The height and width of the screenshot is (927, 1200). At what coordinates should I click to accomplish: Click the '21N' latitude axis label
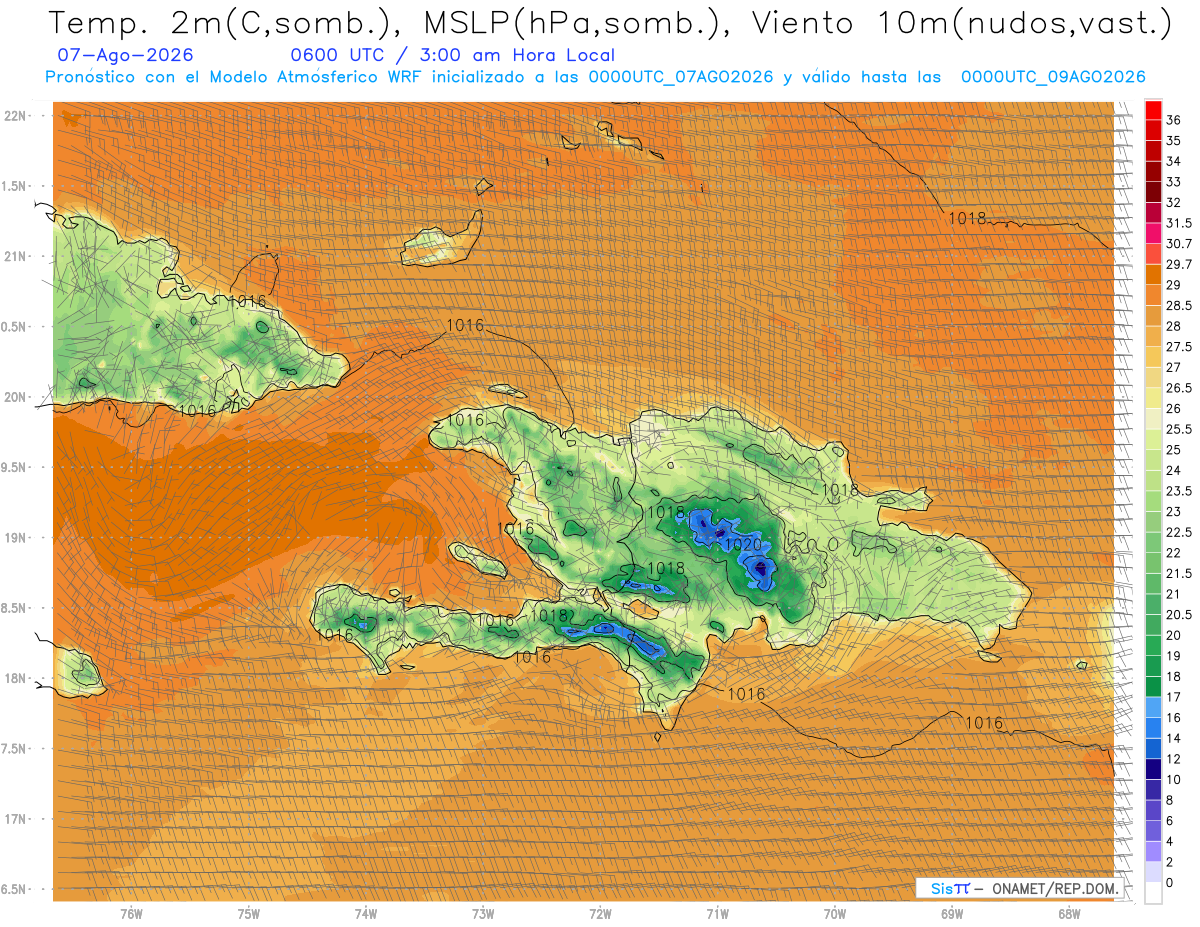[15, 257]
